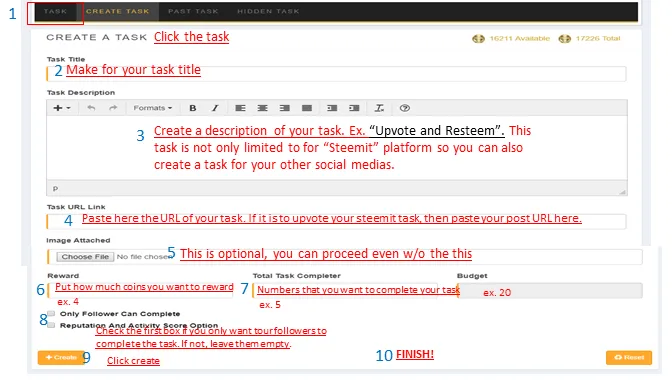Click the 'p' element path in editor status bar
This screenshot has height=384, width=672.
(55, 188)
